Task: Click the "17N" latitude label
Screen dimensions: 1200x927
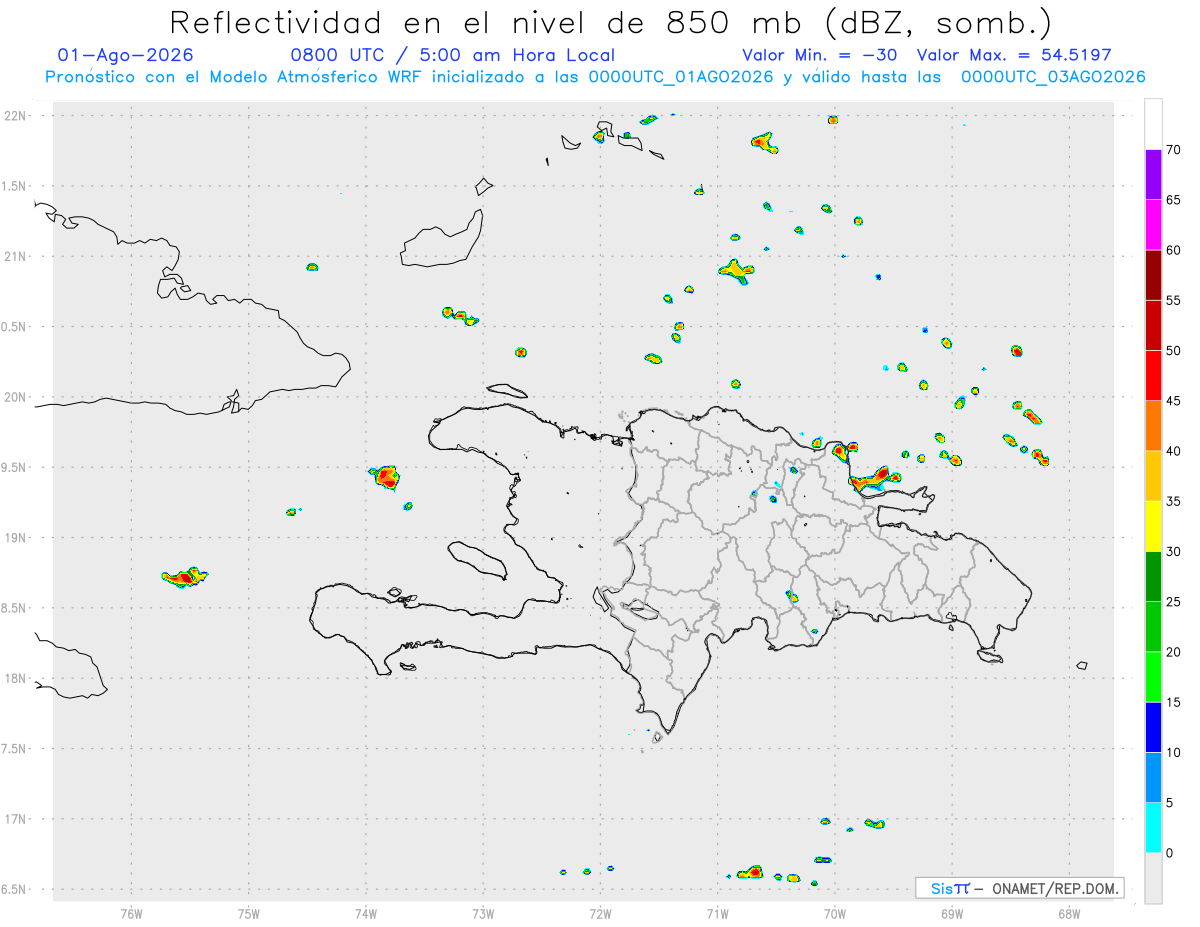Action: [x=17, y=819]
